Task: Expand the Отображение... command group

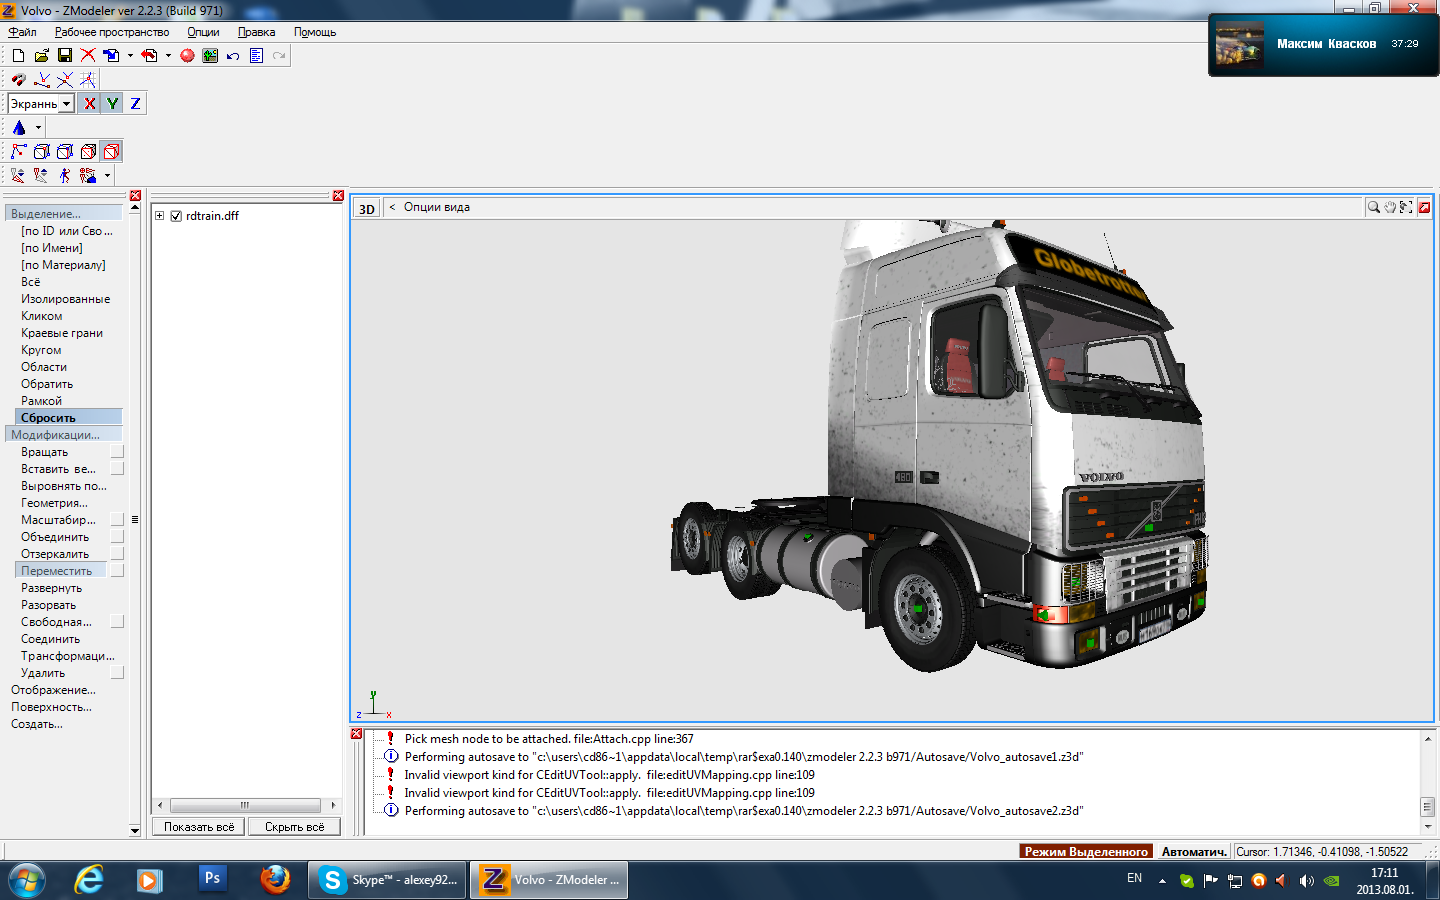Action: [53, 690]
